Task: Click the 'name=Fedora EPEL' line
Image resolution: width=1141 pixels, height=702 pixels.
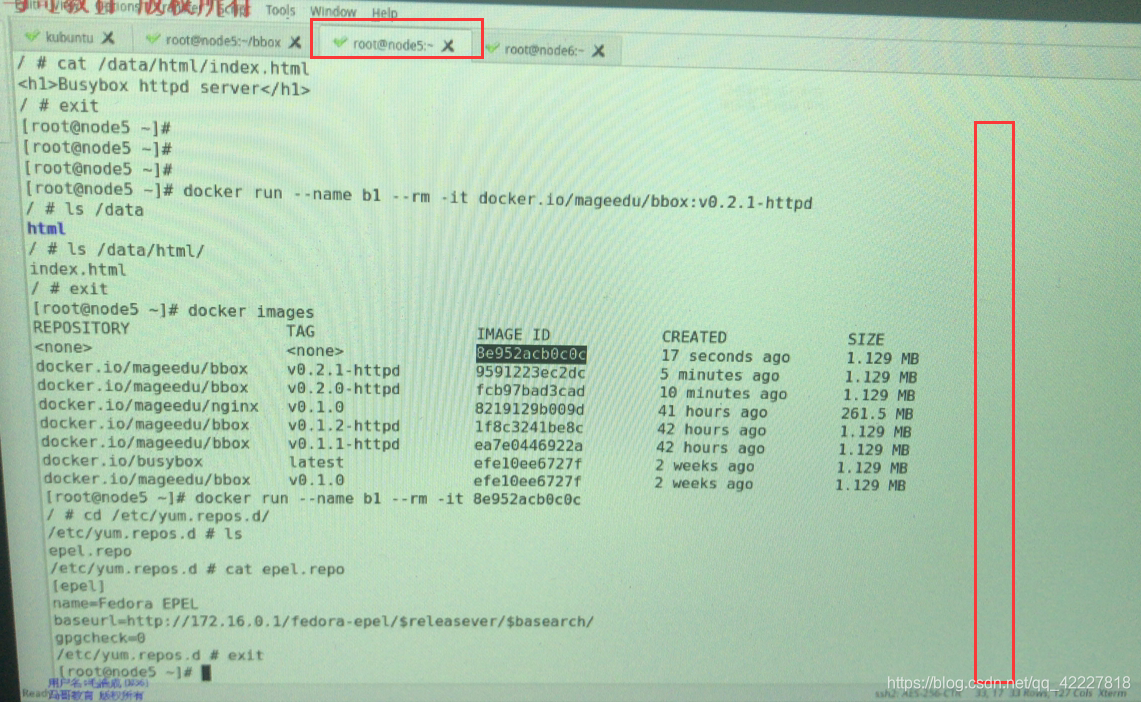Action: [125, 603]
